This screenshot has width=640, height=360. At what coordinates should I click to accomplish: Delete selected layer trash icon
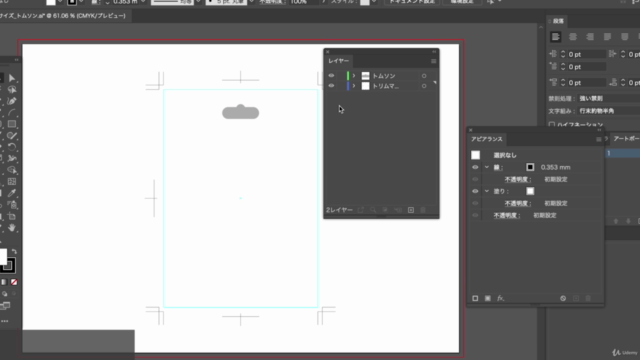pyautogui.click(x=423, y=210)
